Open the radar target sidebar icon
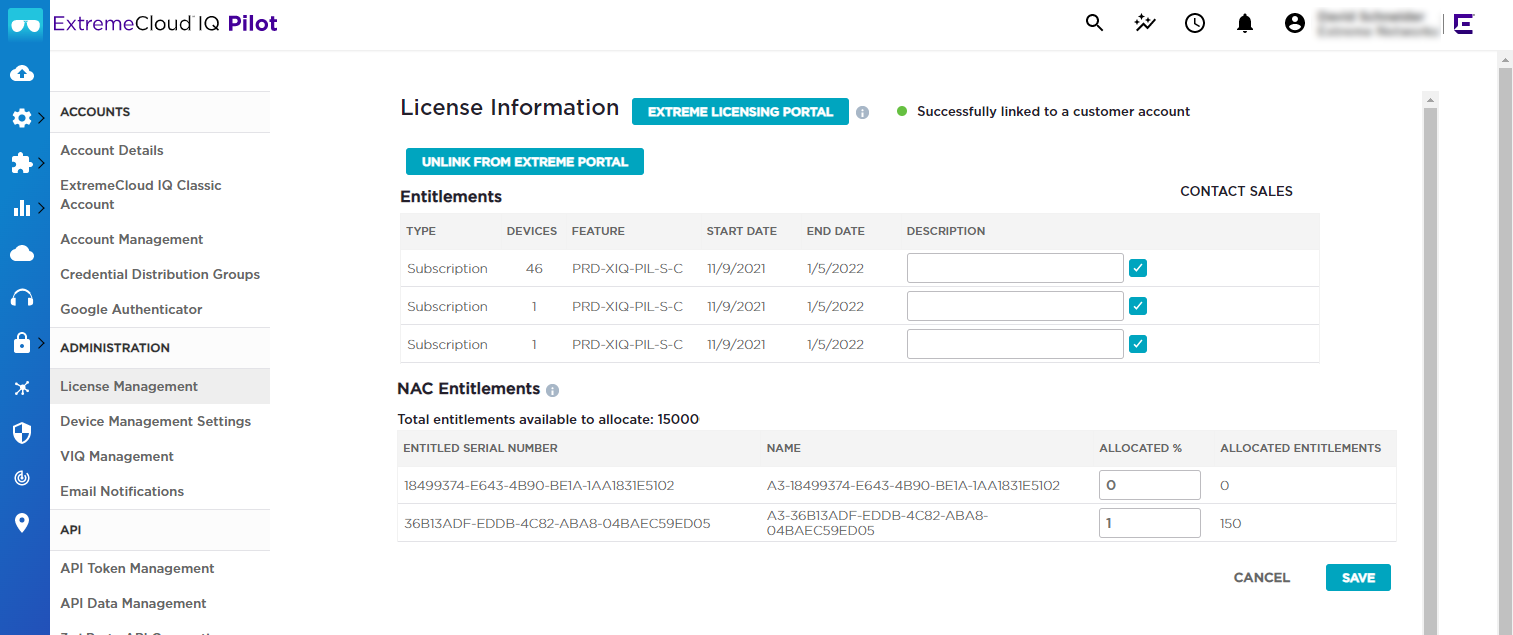The height and width of the screenshot is (635, 1513). tap(22, 478)
